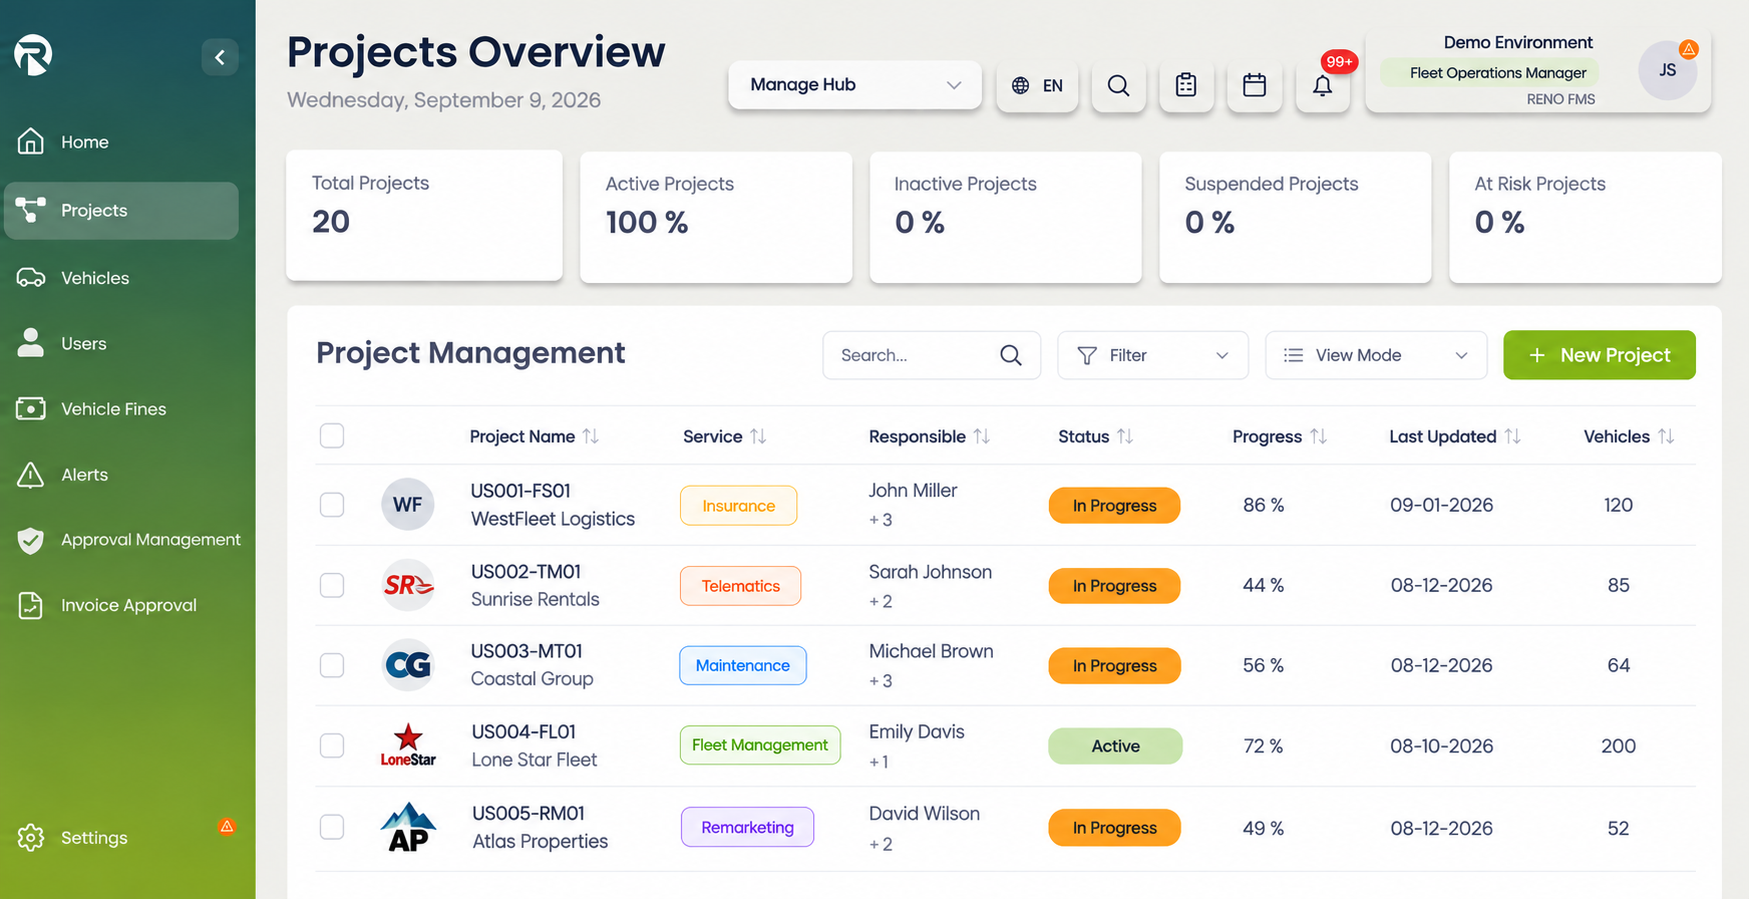Toggle the select-all checkbox in table header
The image size is (1749, 899).
(x=332, y=436)
